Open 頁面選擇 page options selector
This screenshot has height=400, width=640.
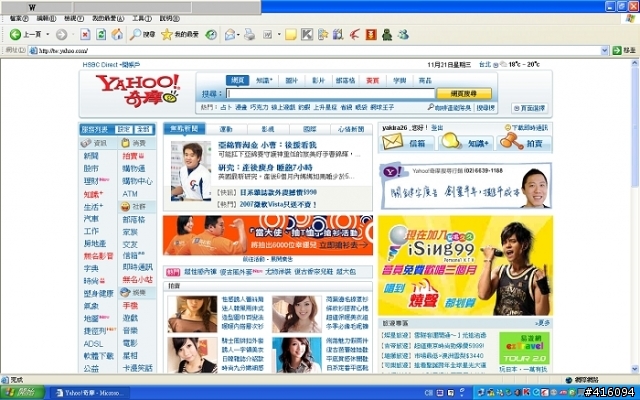[x=529, y=108]
